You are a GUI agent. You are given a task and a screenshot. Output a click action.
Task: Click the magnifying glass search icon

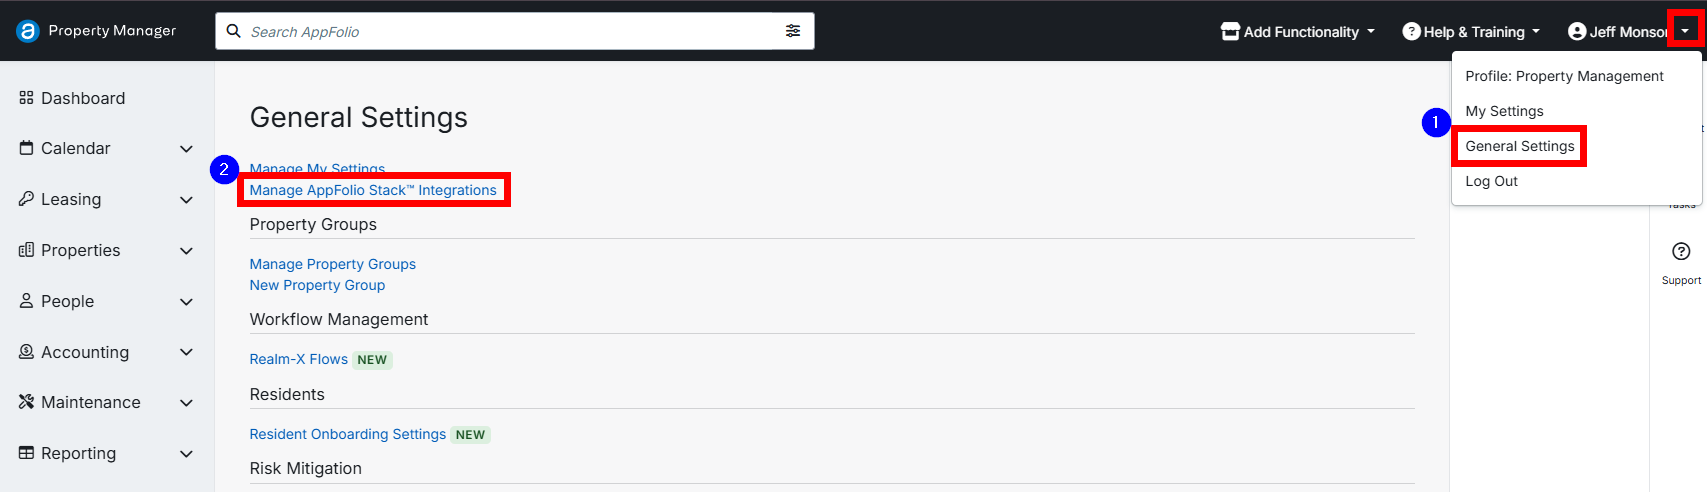(x=234, y=31)
